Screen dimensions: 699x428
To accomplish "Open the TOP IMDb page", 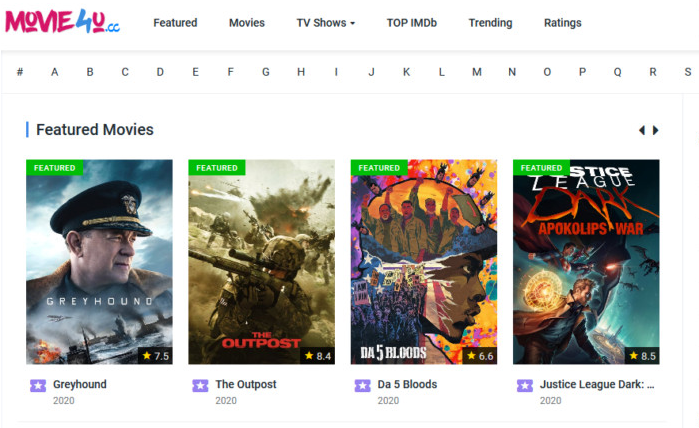I will 411,23.
